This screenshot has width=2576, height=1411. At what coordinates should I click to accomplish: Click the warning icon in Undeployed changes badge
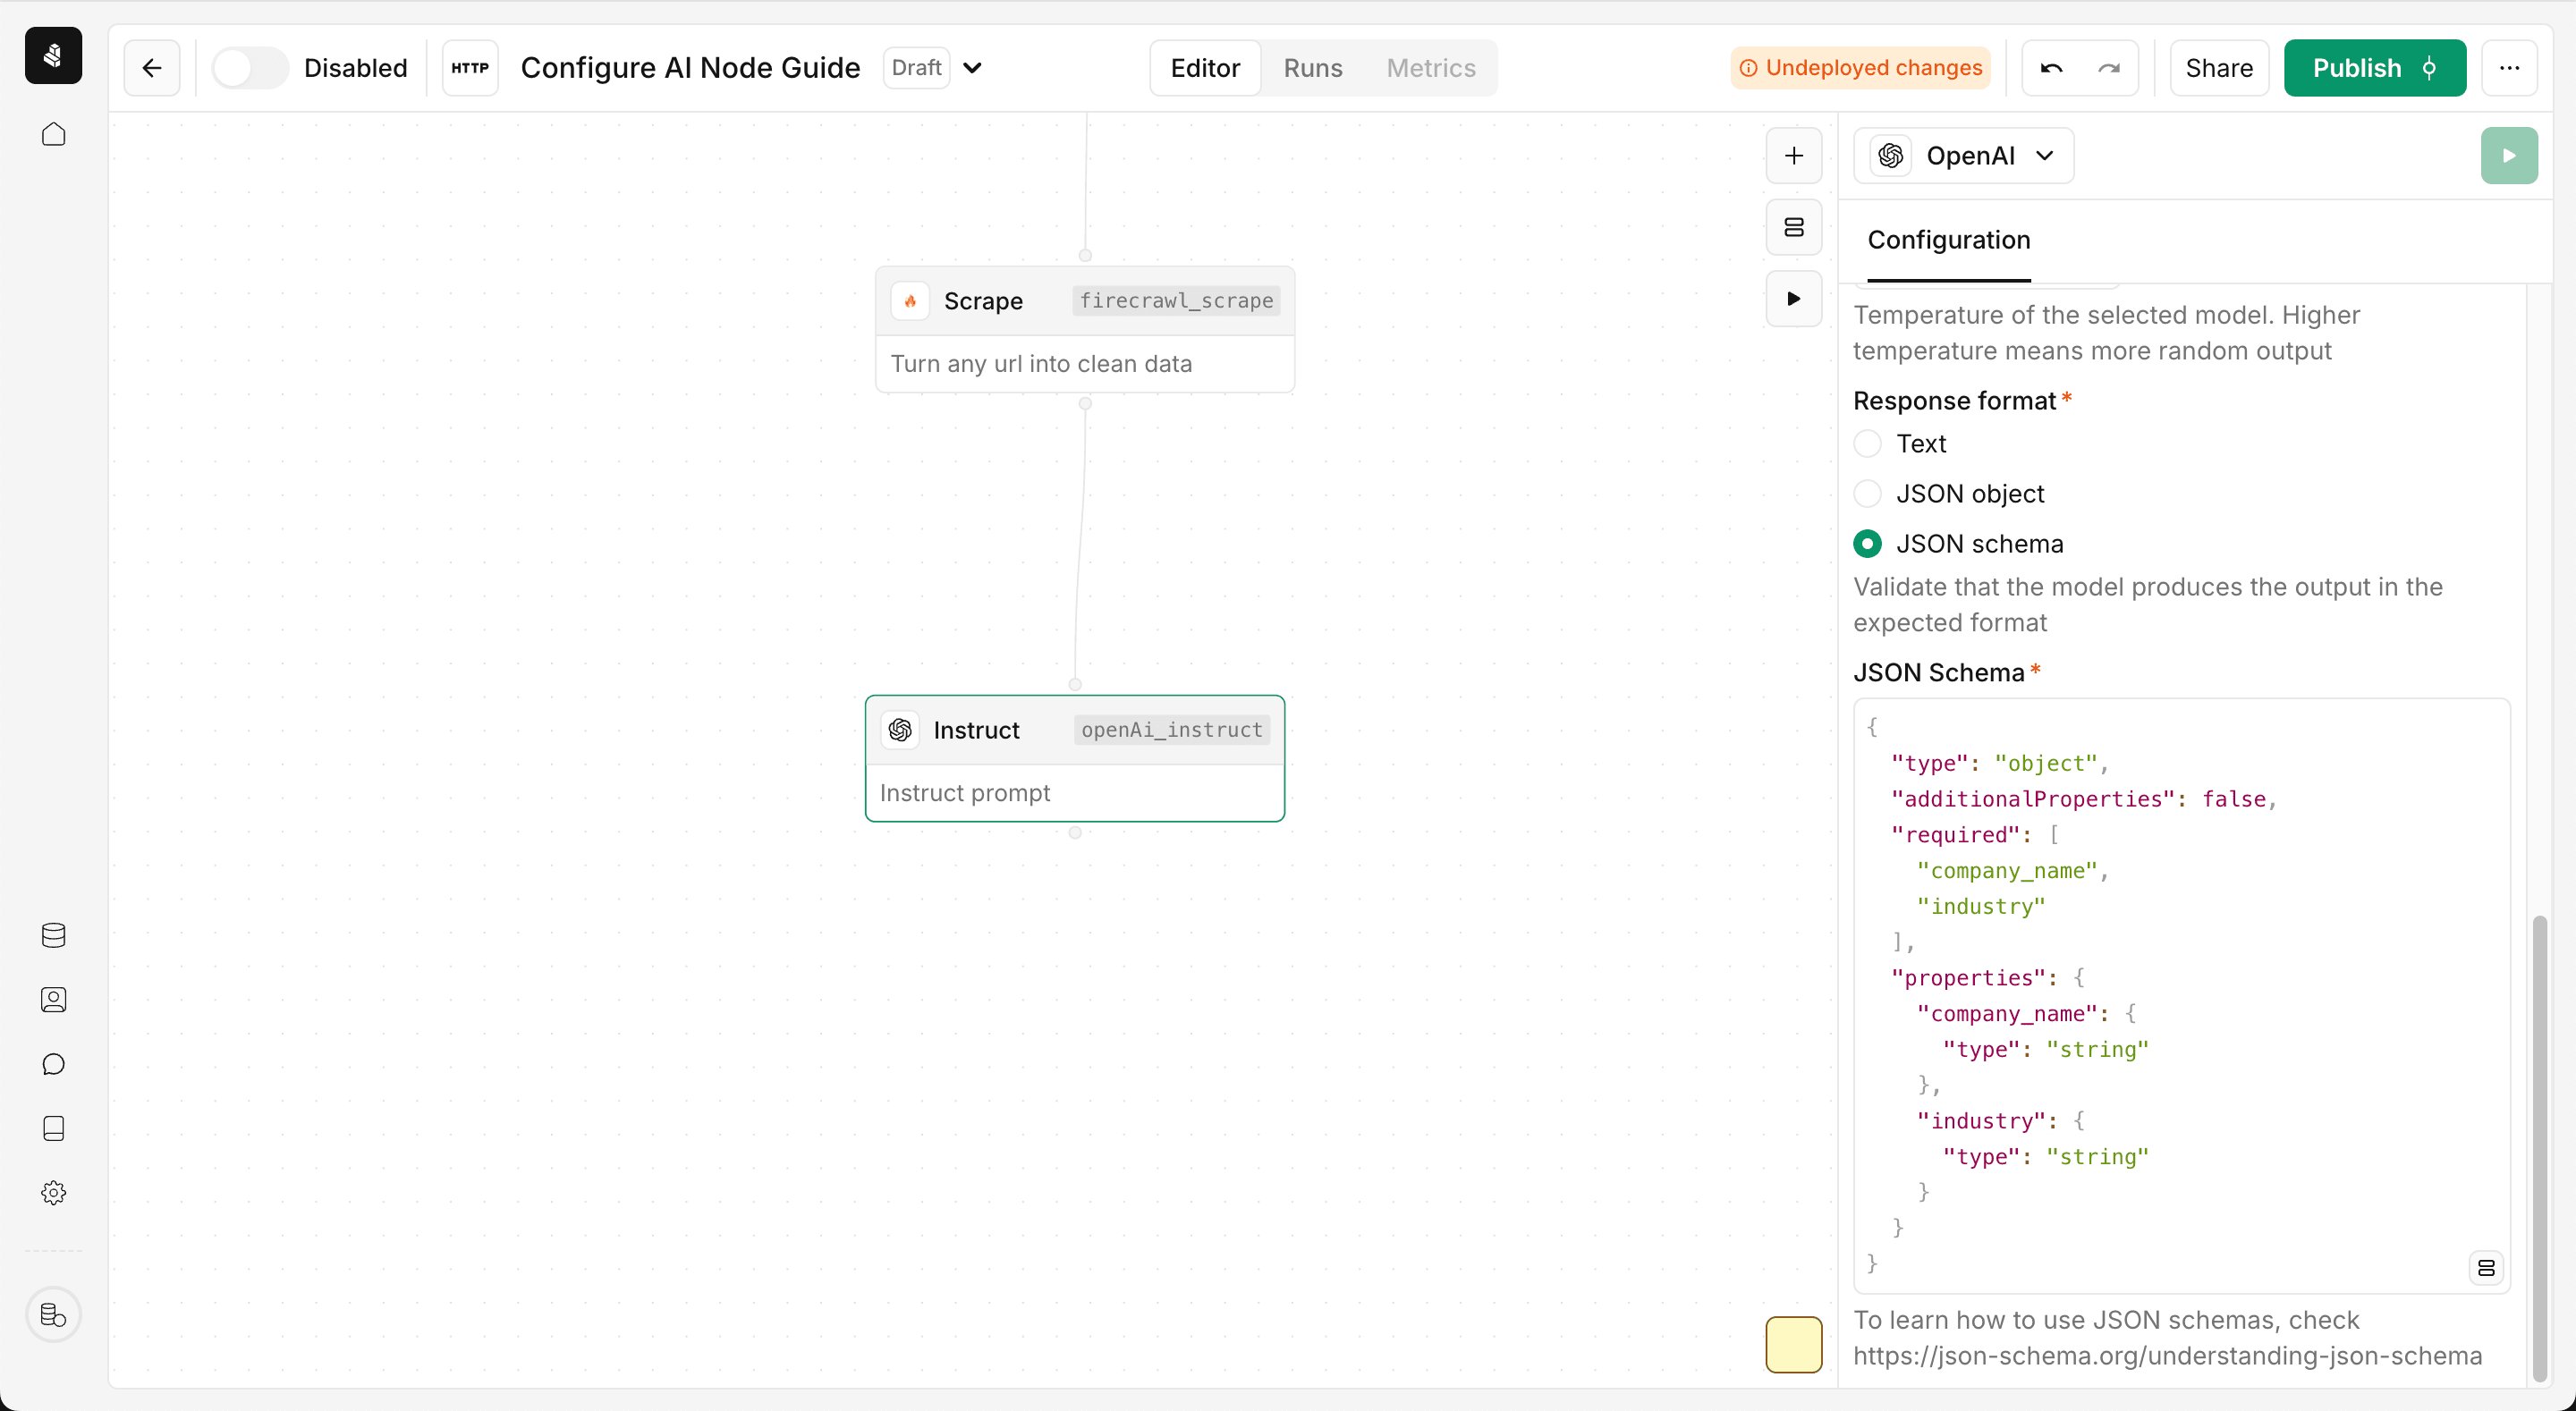pyautogui.click(x=1748, y=68)
